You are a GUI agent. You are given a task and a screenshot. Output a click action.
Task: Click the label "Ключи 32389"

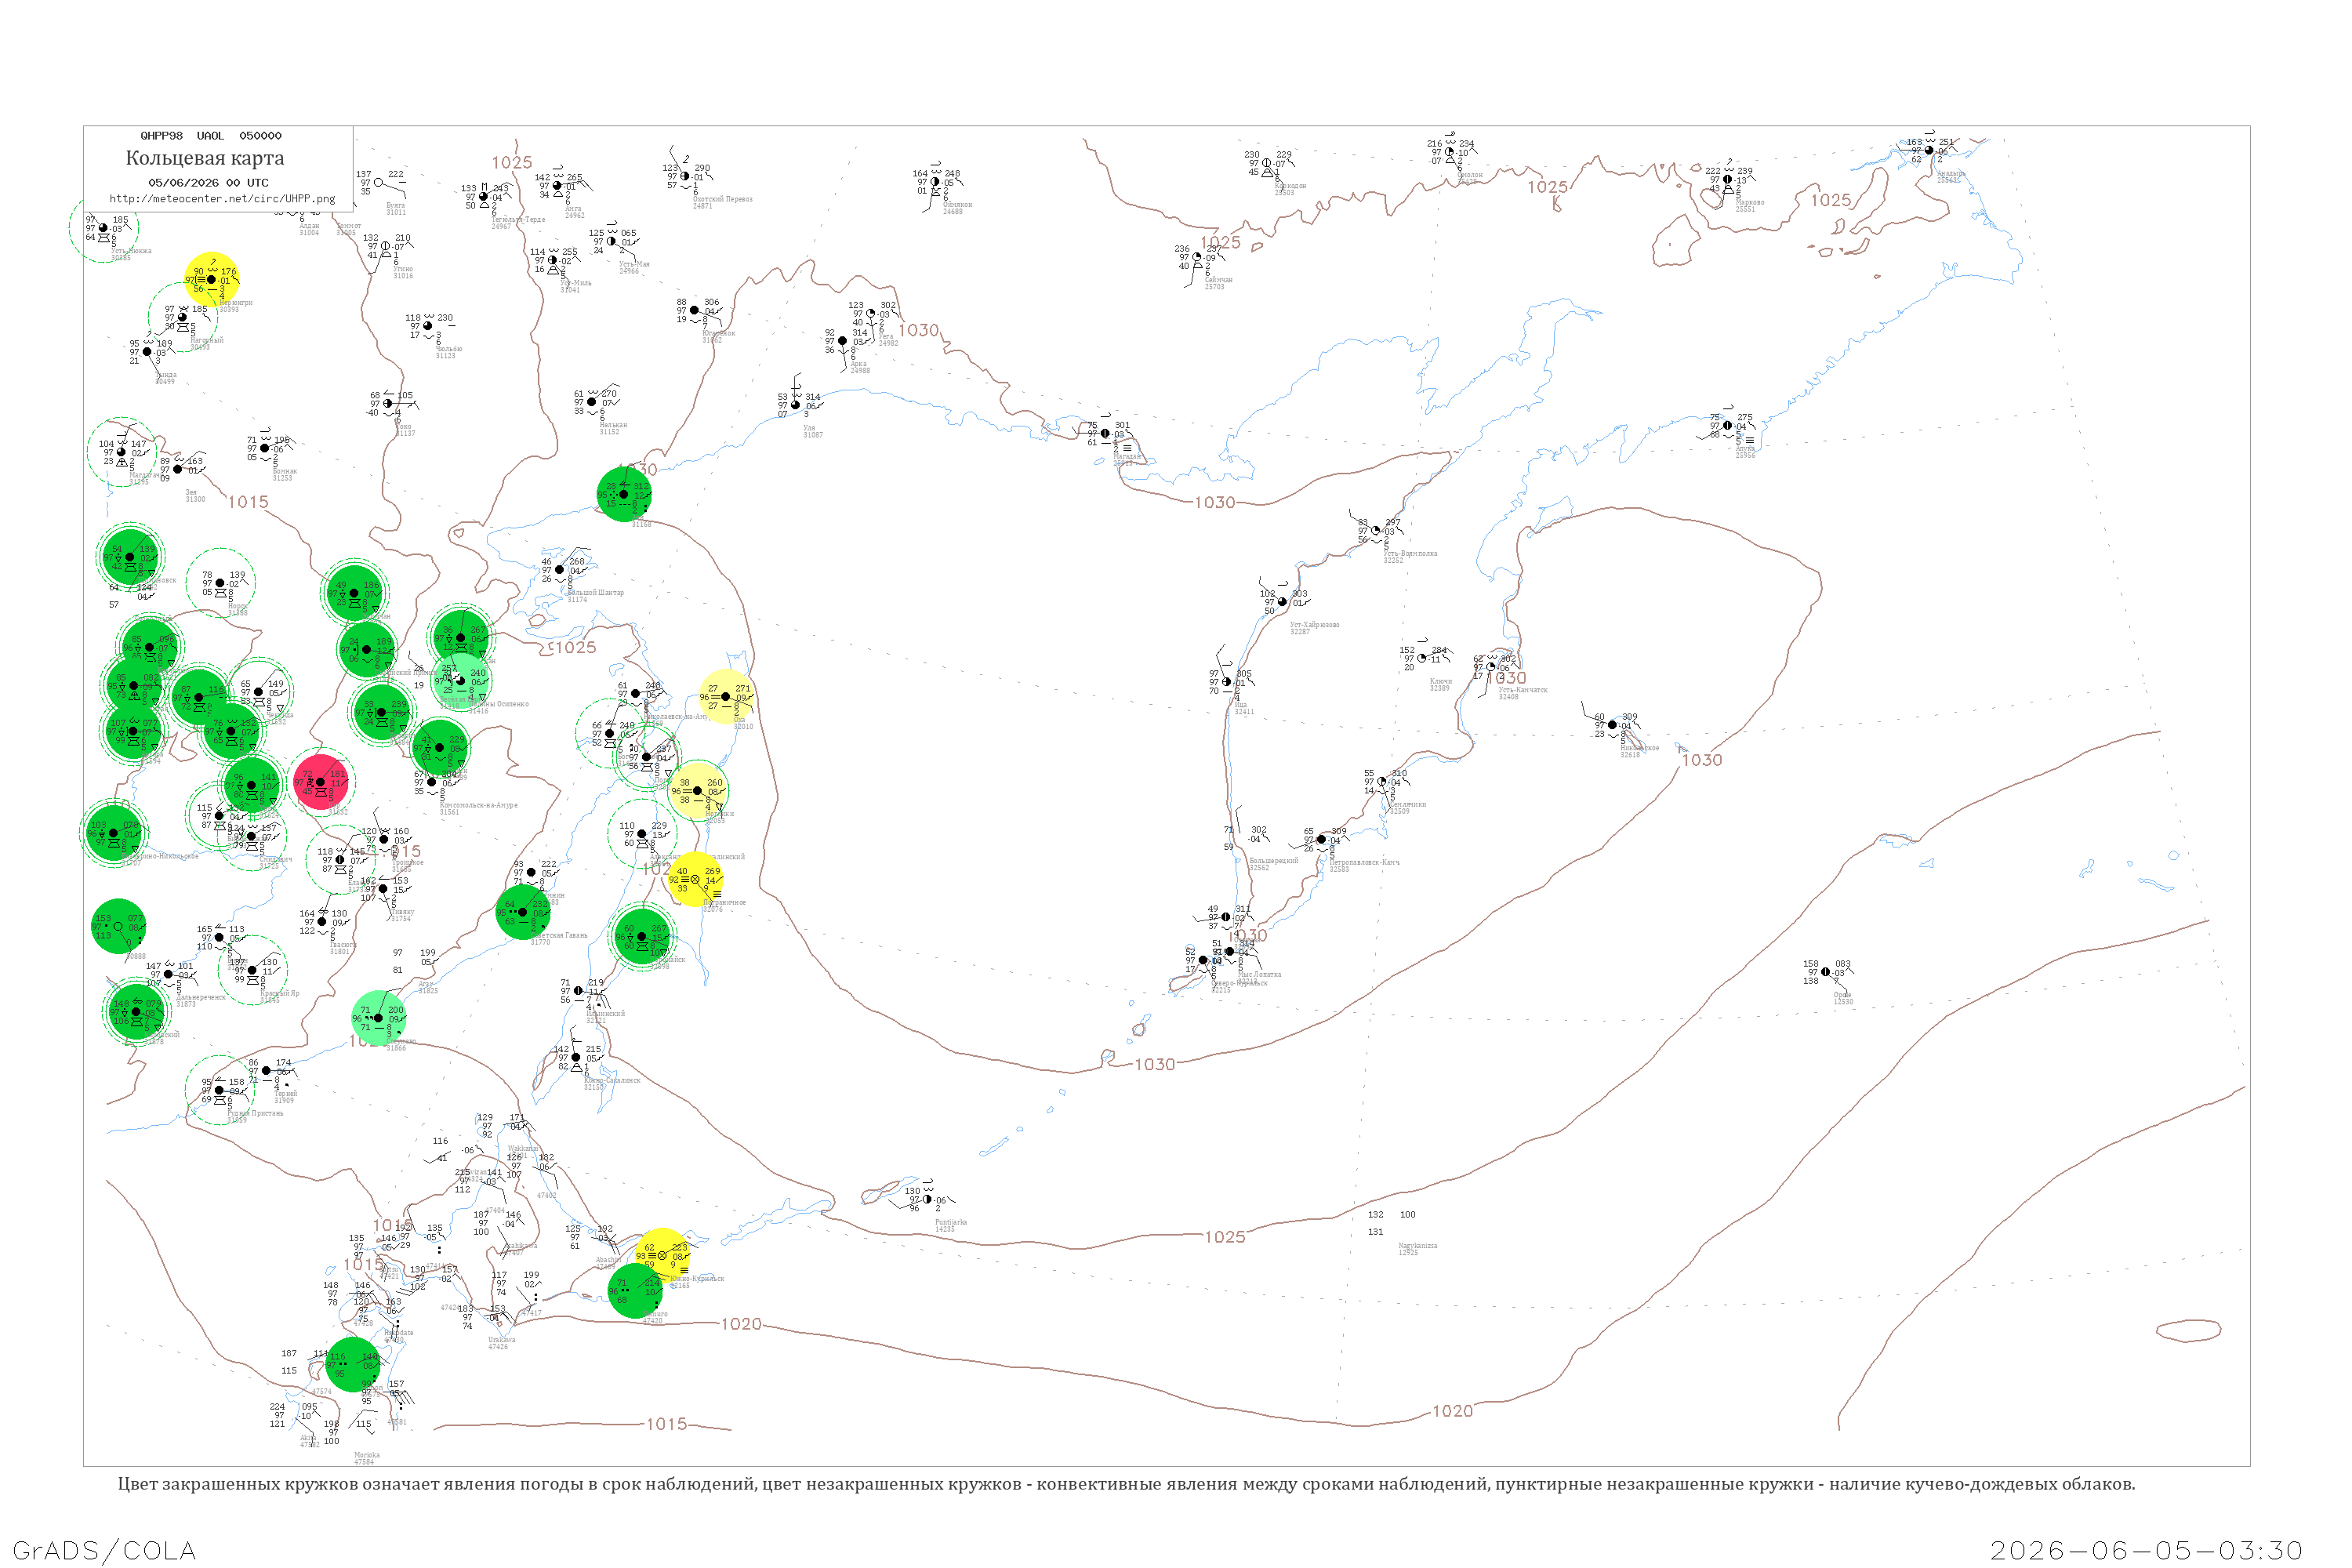click(1440, 685)
